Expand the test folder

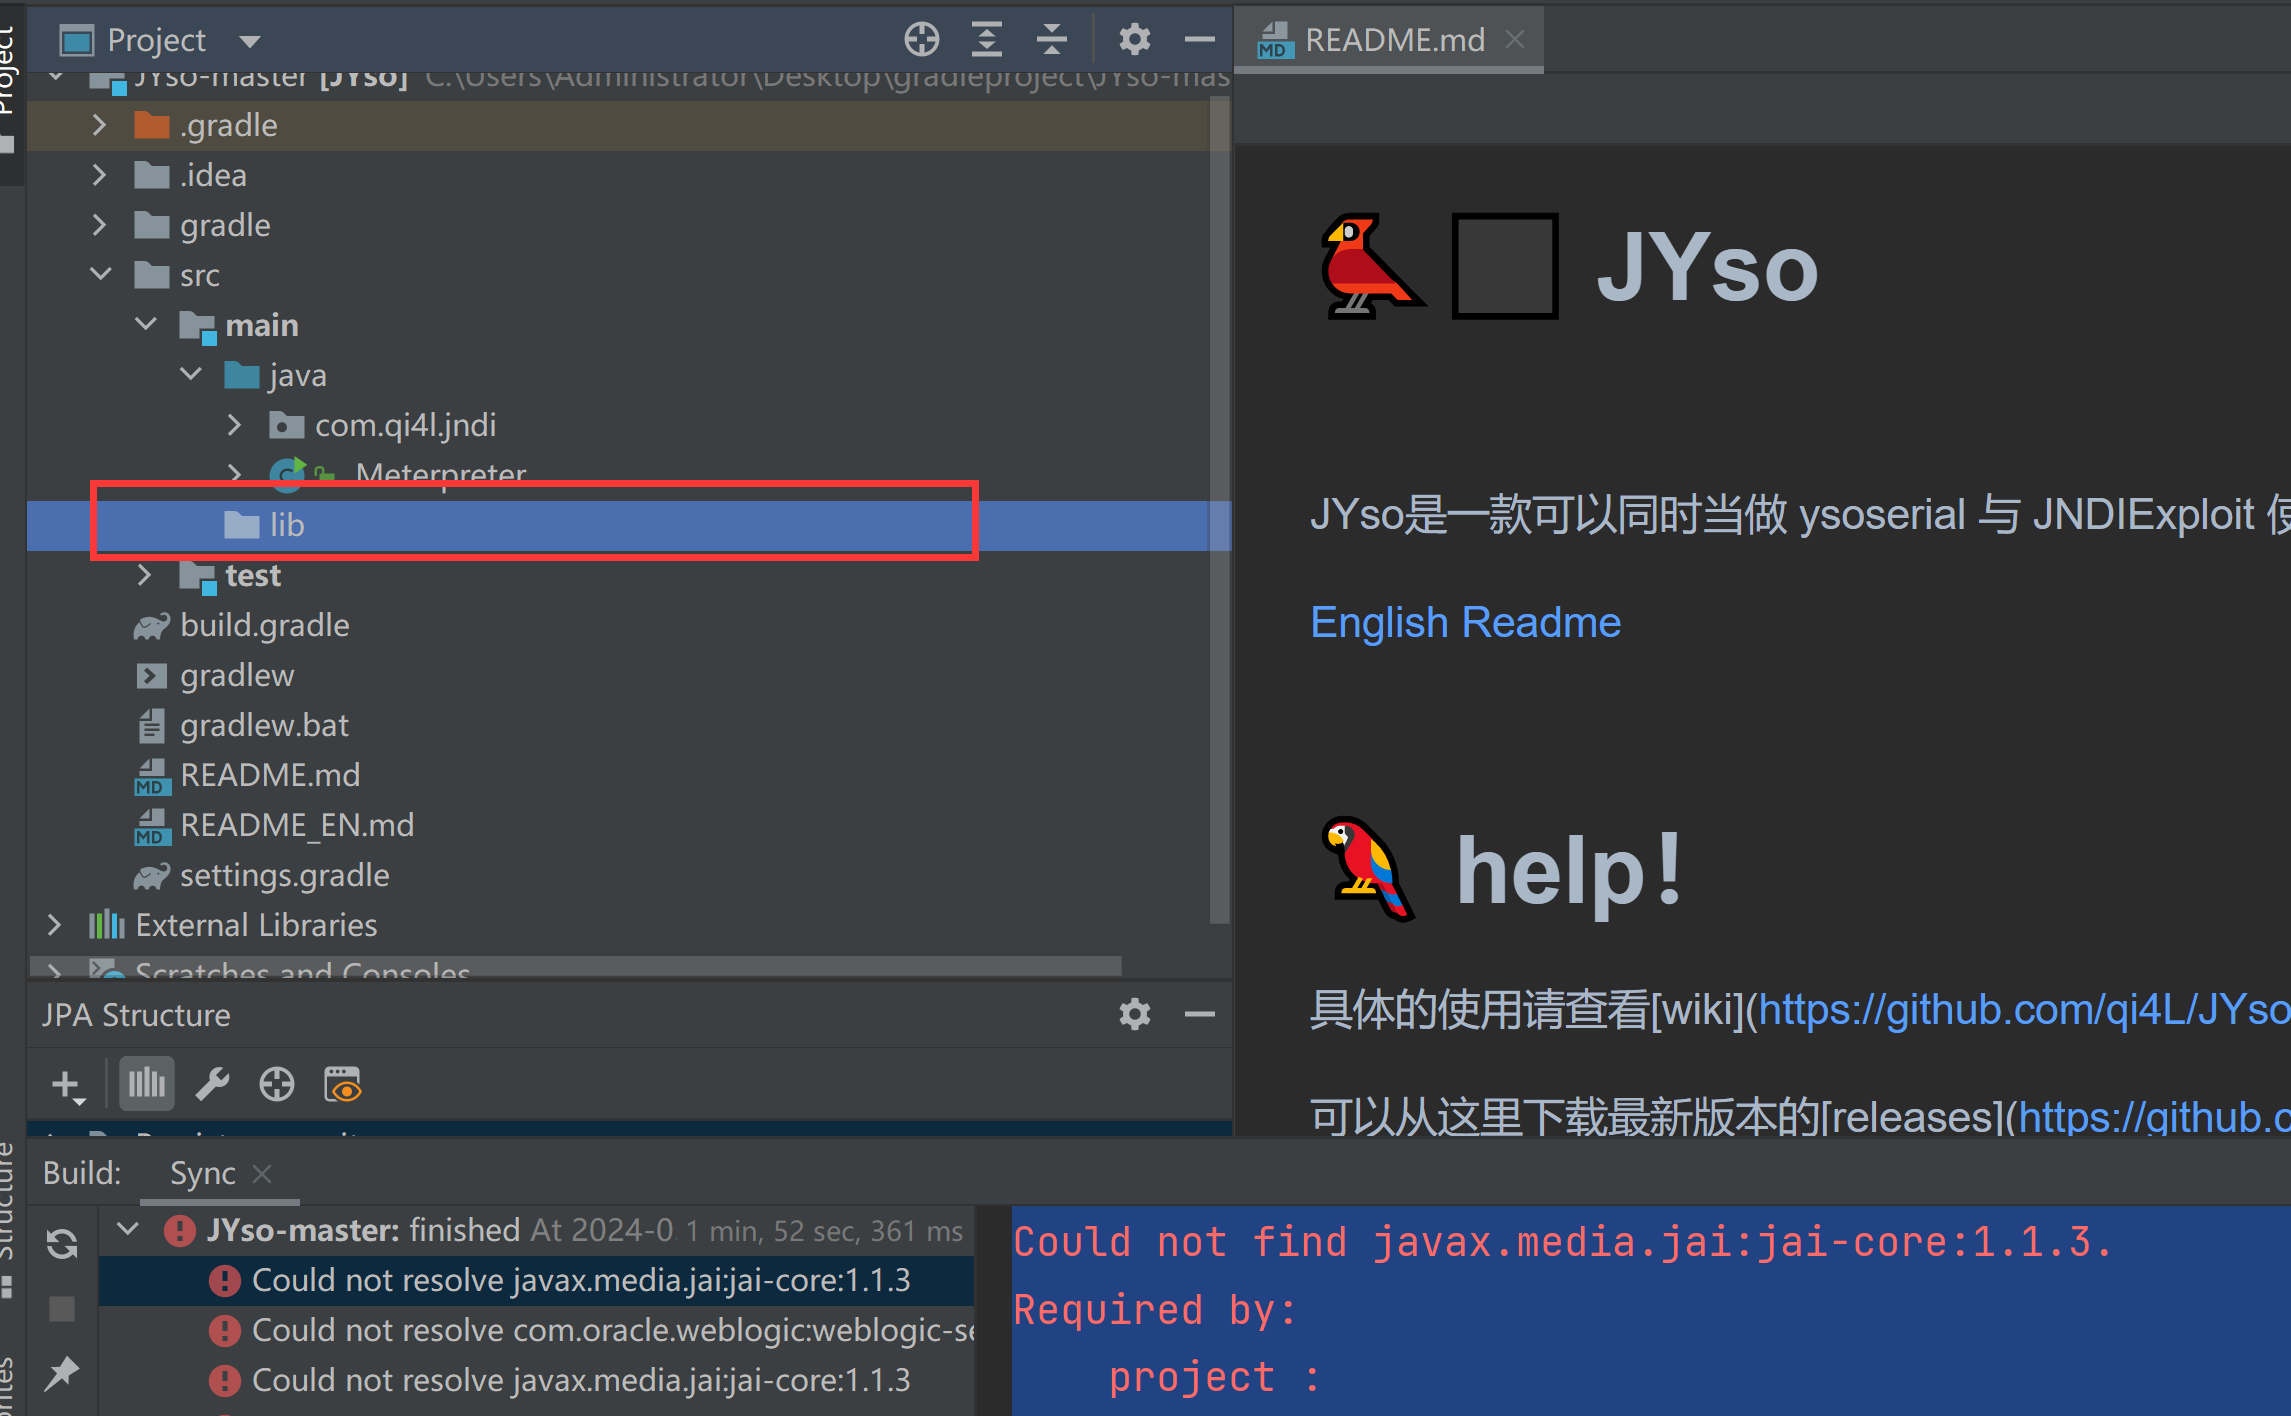click(144, 575)
